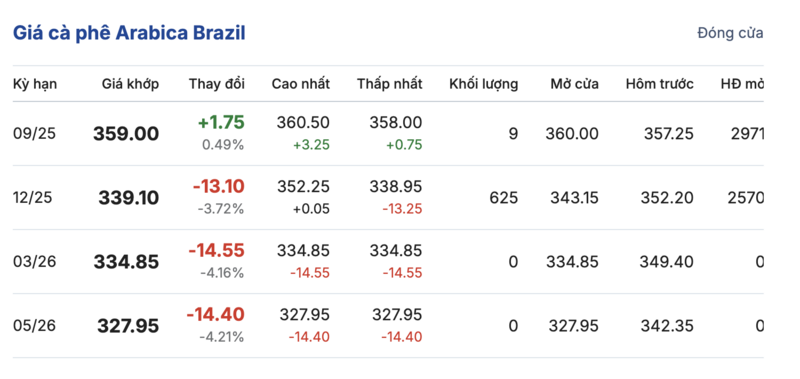This screenshot has height=379, width=800.
Task: Click the +1.75 green change value
Action: [222, 122]
